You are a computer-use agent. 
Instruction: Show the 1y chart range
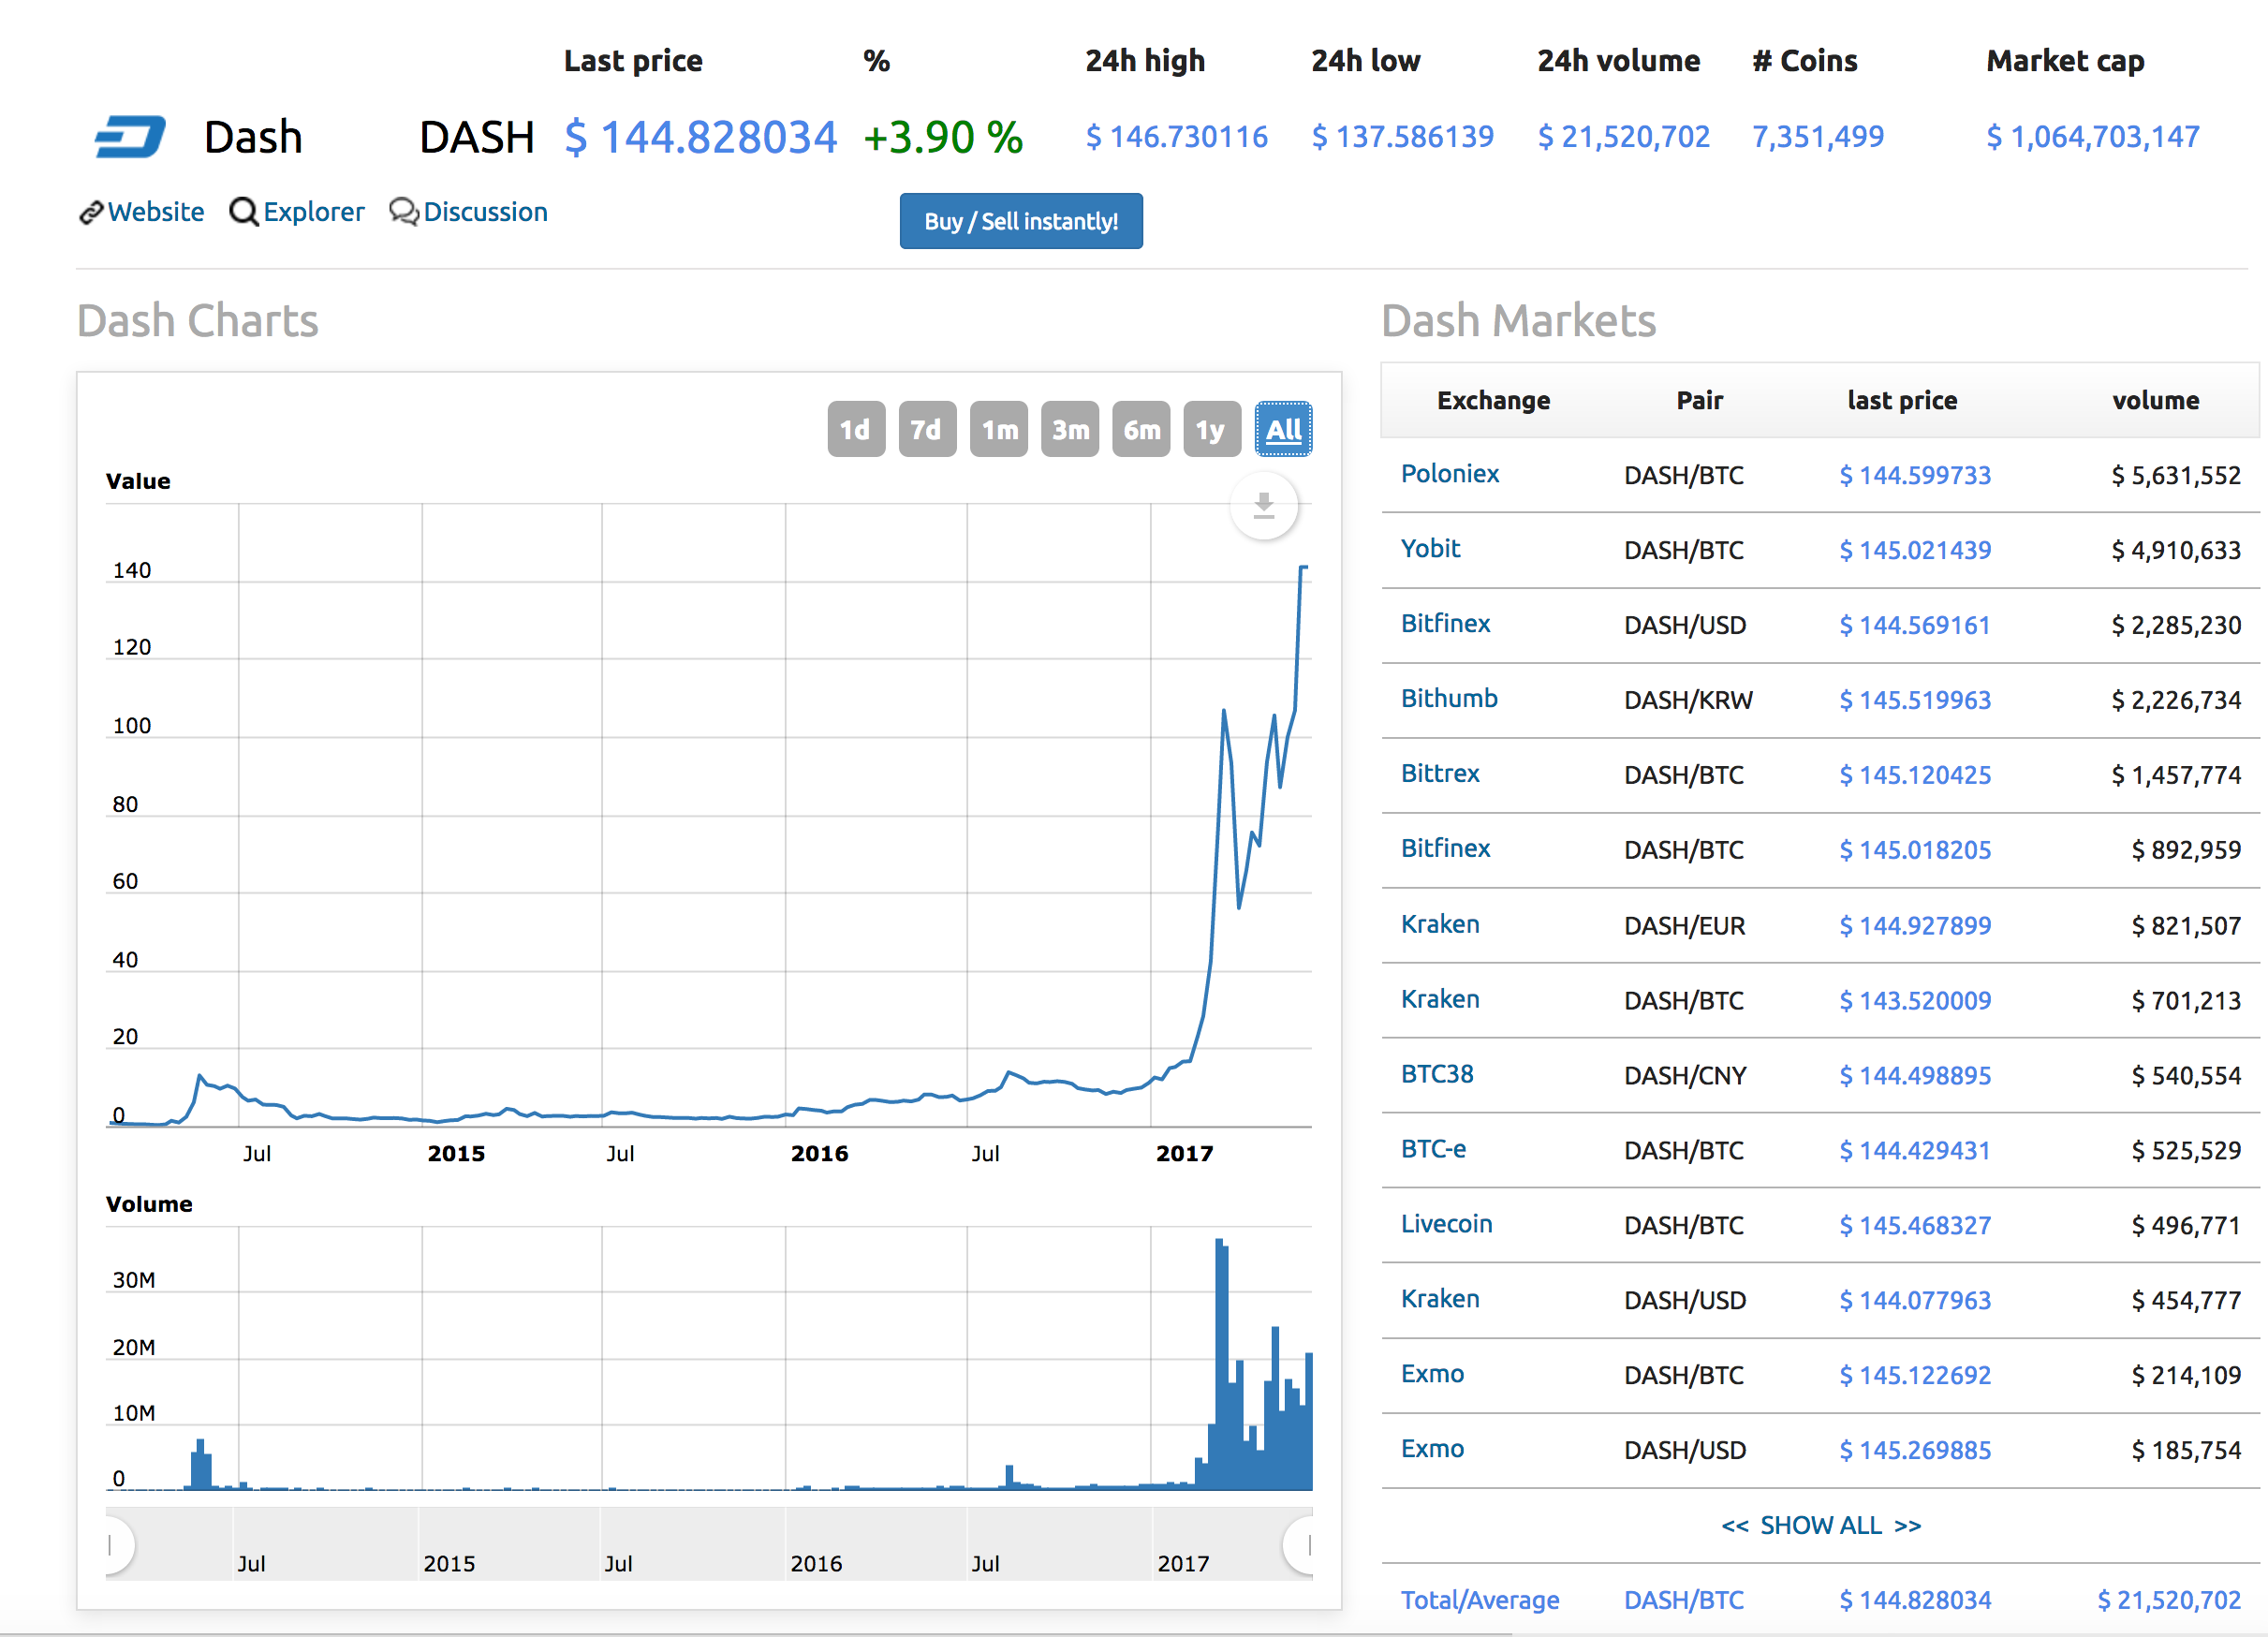1212,430
